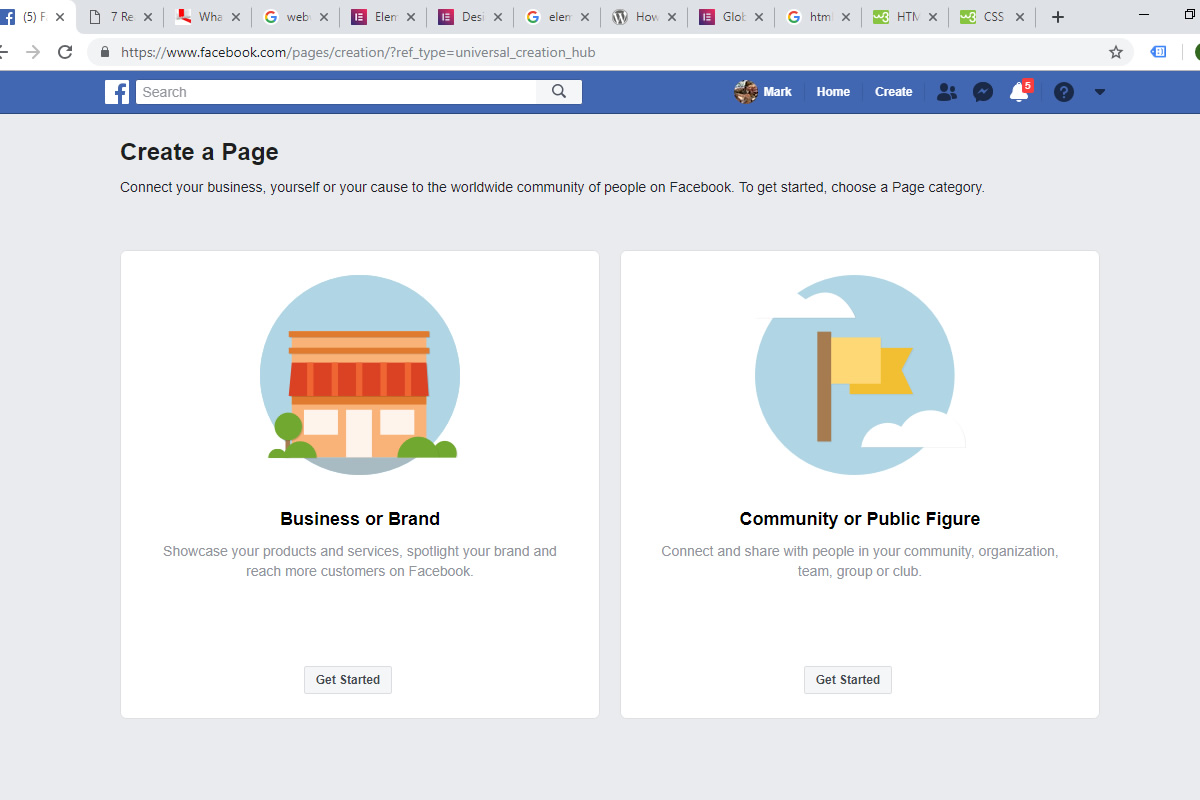This screenshot has height=800, width=1200.
Task: Open the Notifications bell icon
Action: pyautogui.click(x=1019, y=92)
